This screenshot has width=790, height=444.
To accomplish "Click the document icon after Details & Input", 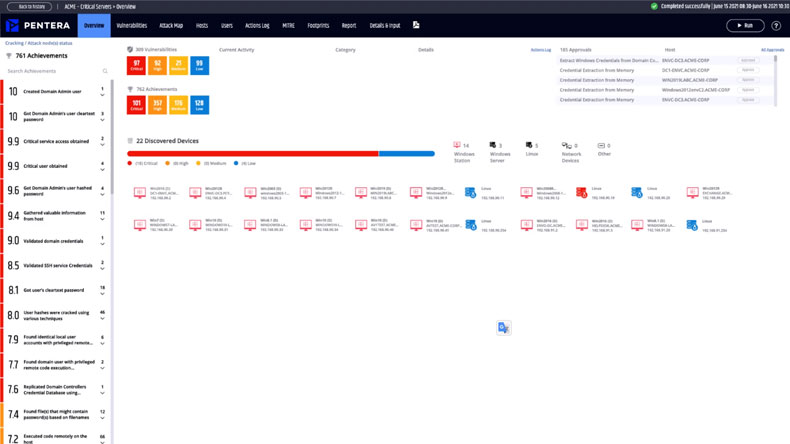I will click(x=416, y=25).
